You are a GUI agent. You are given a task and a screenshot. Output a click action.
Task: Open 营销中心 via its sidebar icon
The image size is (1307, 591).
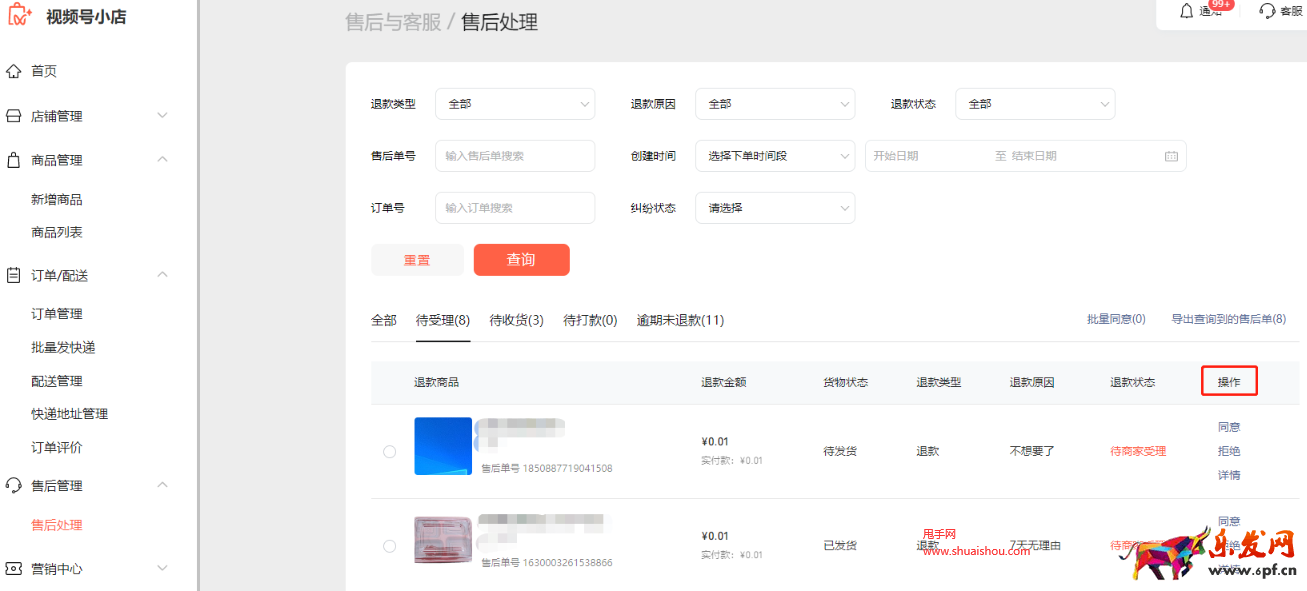[14, 568]
